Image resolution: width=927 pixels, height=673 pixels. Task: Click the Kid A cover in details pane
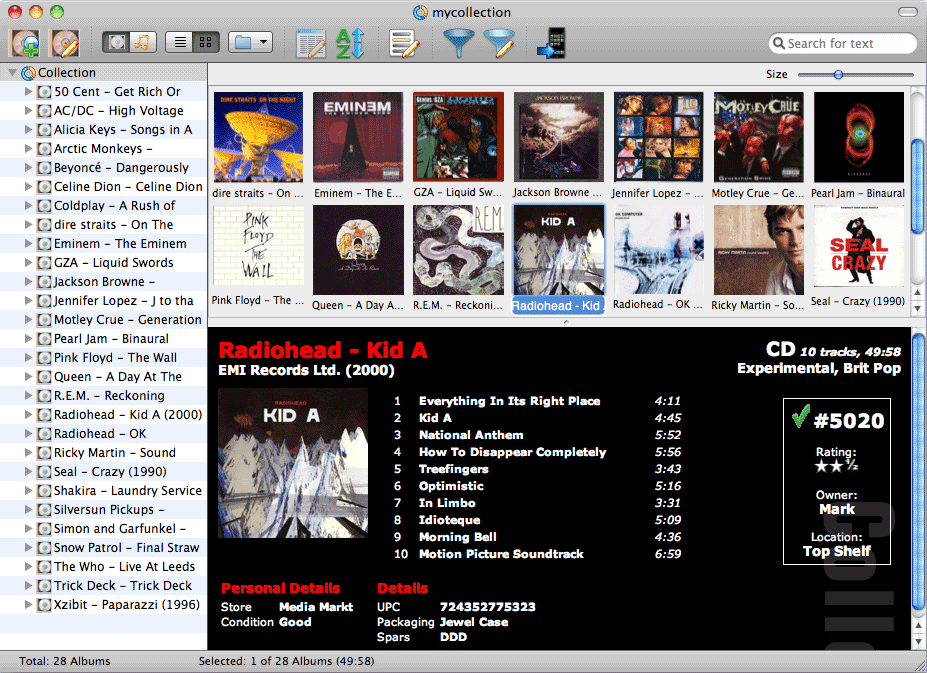pos(293,463)
